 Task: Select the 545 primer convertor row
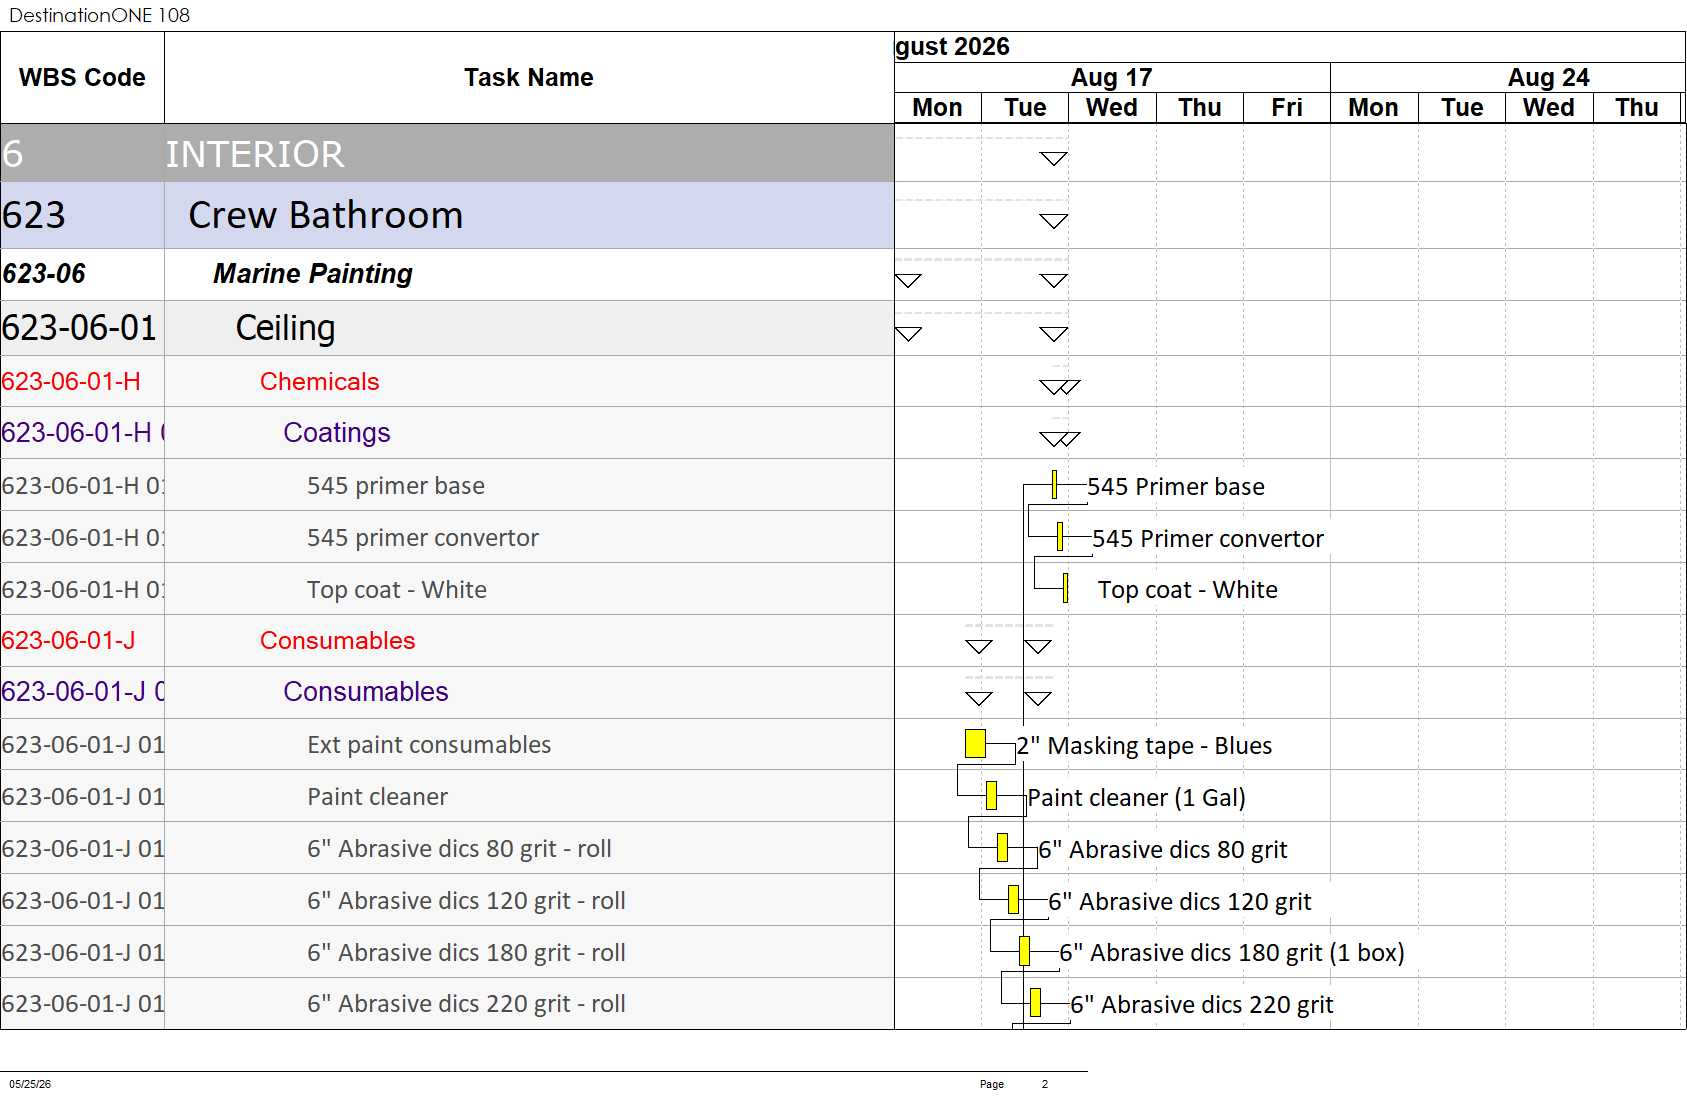tap(447, 537)
